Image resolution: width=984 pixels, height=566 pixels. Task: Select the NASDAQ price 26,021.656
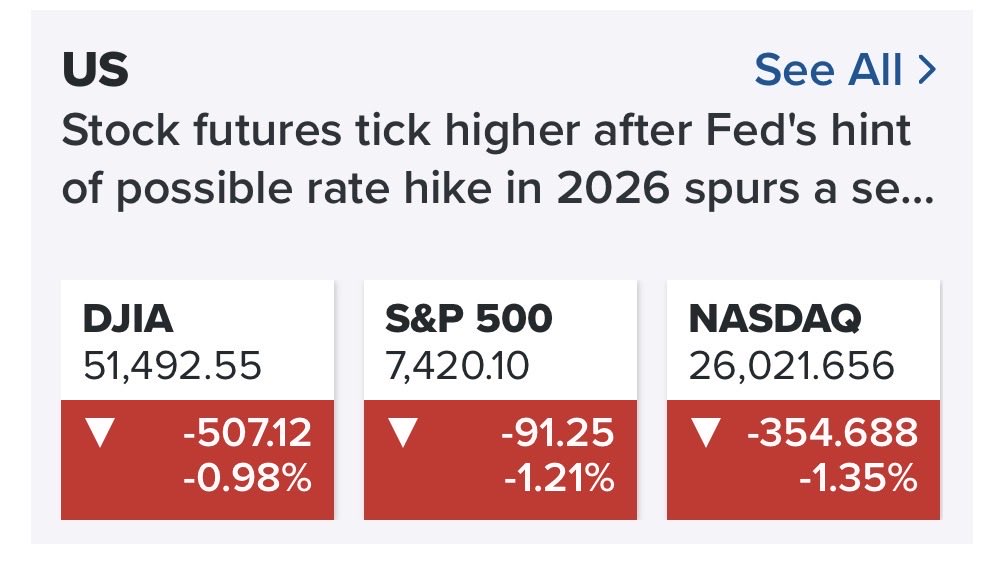point(791,366)
